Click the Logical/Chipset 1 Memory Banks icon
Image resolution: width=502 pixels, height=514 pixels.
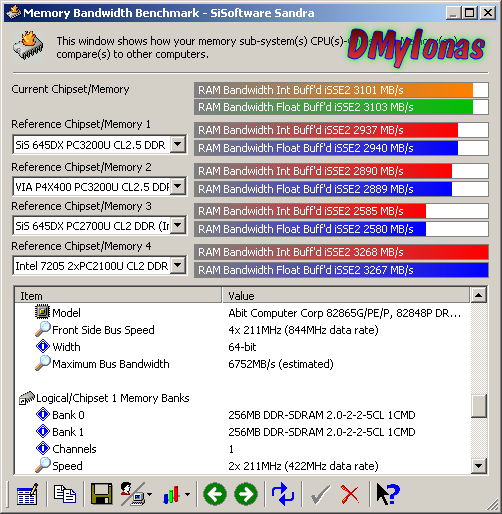tap(27, 398)
